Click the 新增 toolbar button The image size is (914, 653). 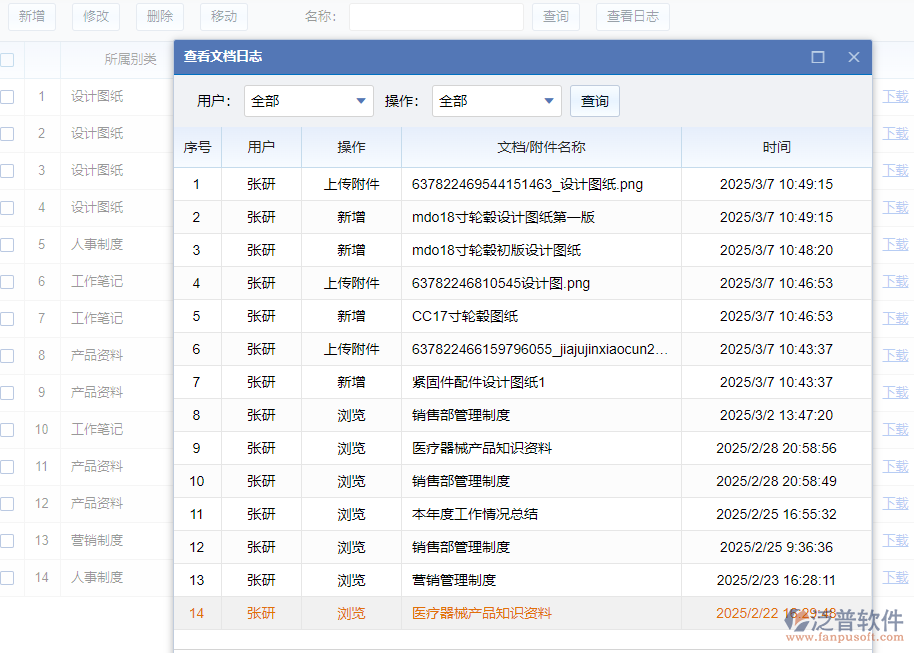tap(32, 16)
